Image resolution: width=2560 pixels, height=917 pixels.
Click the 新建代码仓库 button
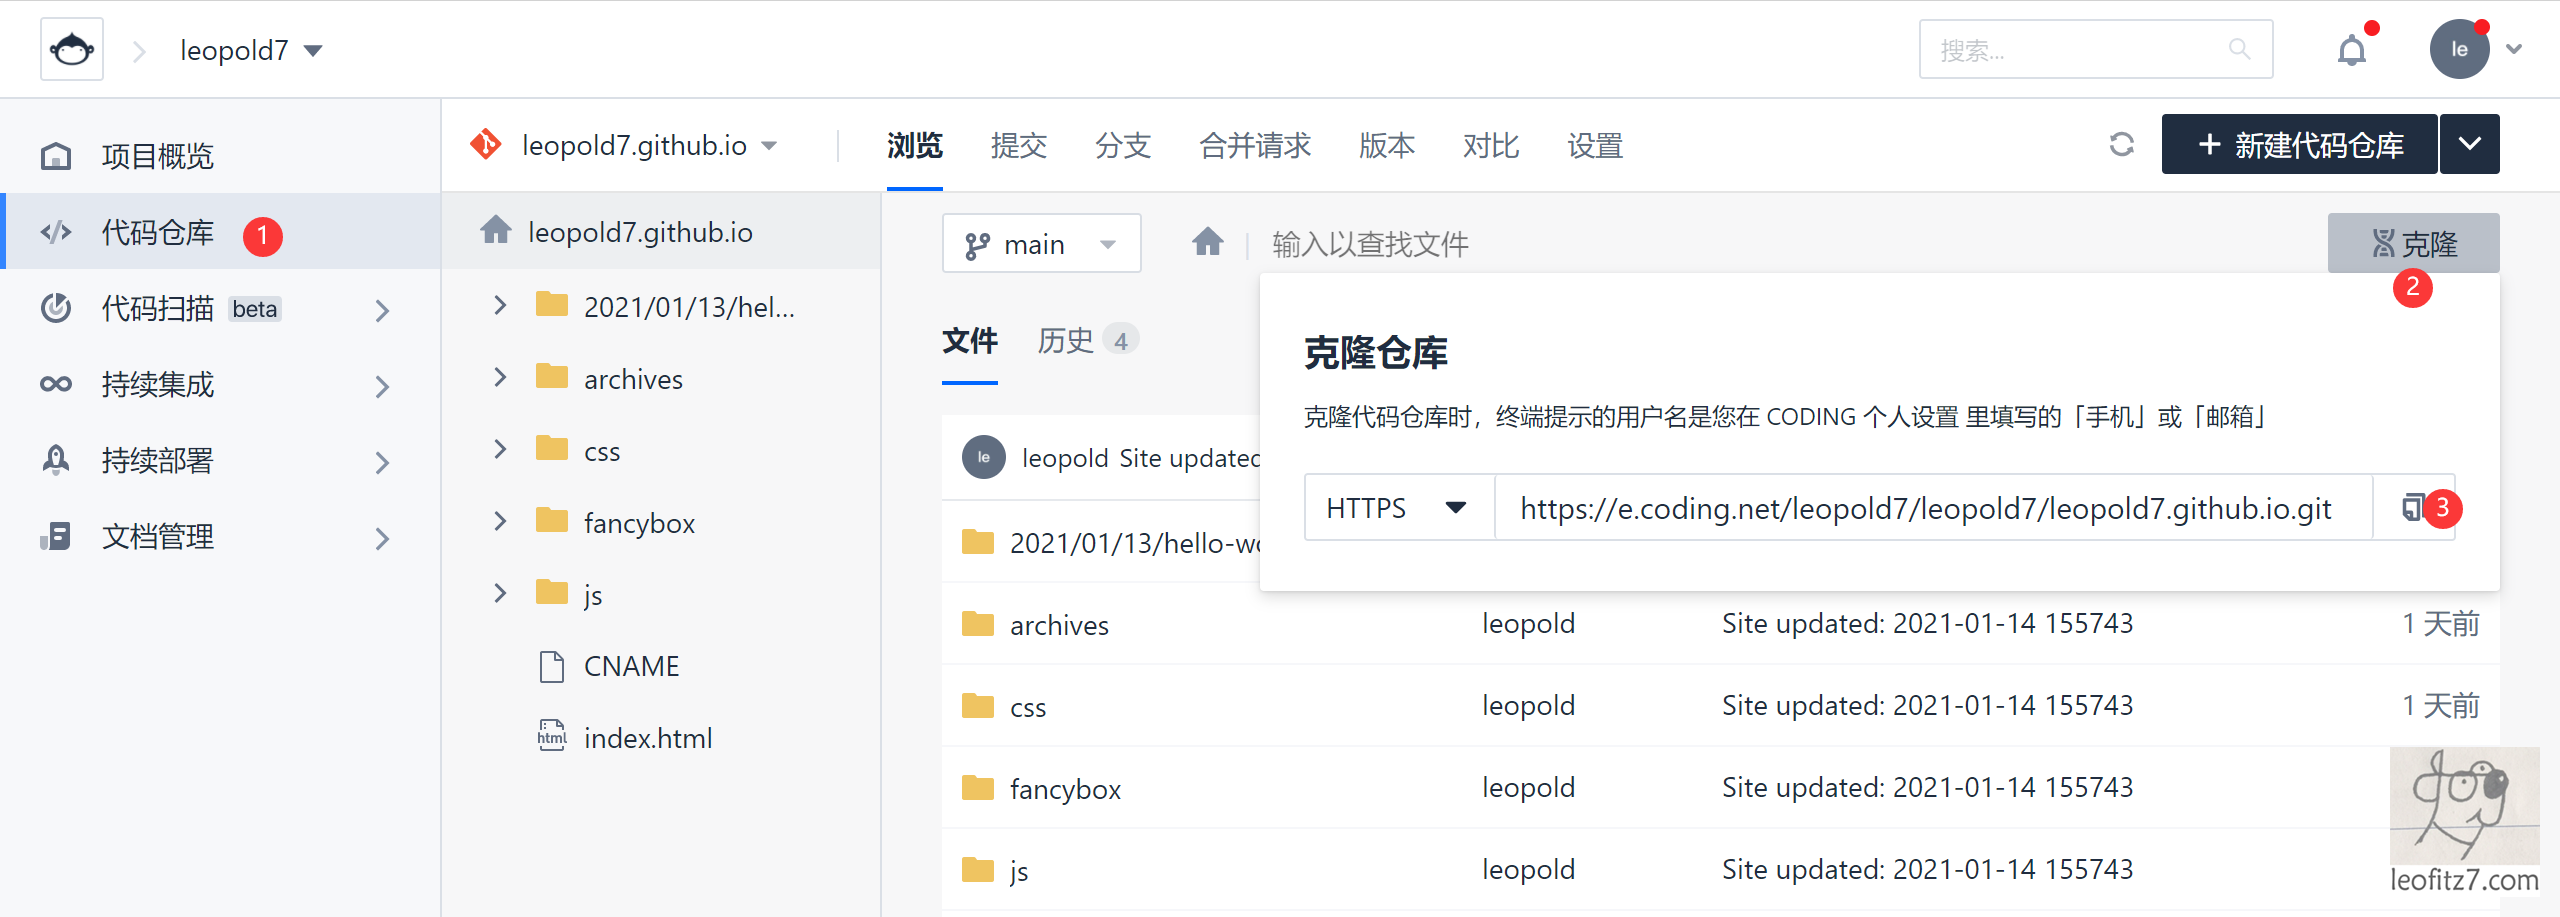click(2300, 144)
